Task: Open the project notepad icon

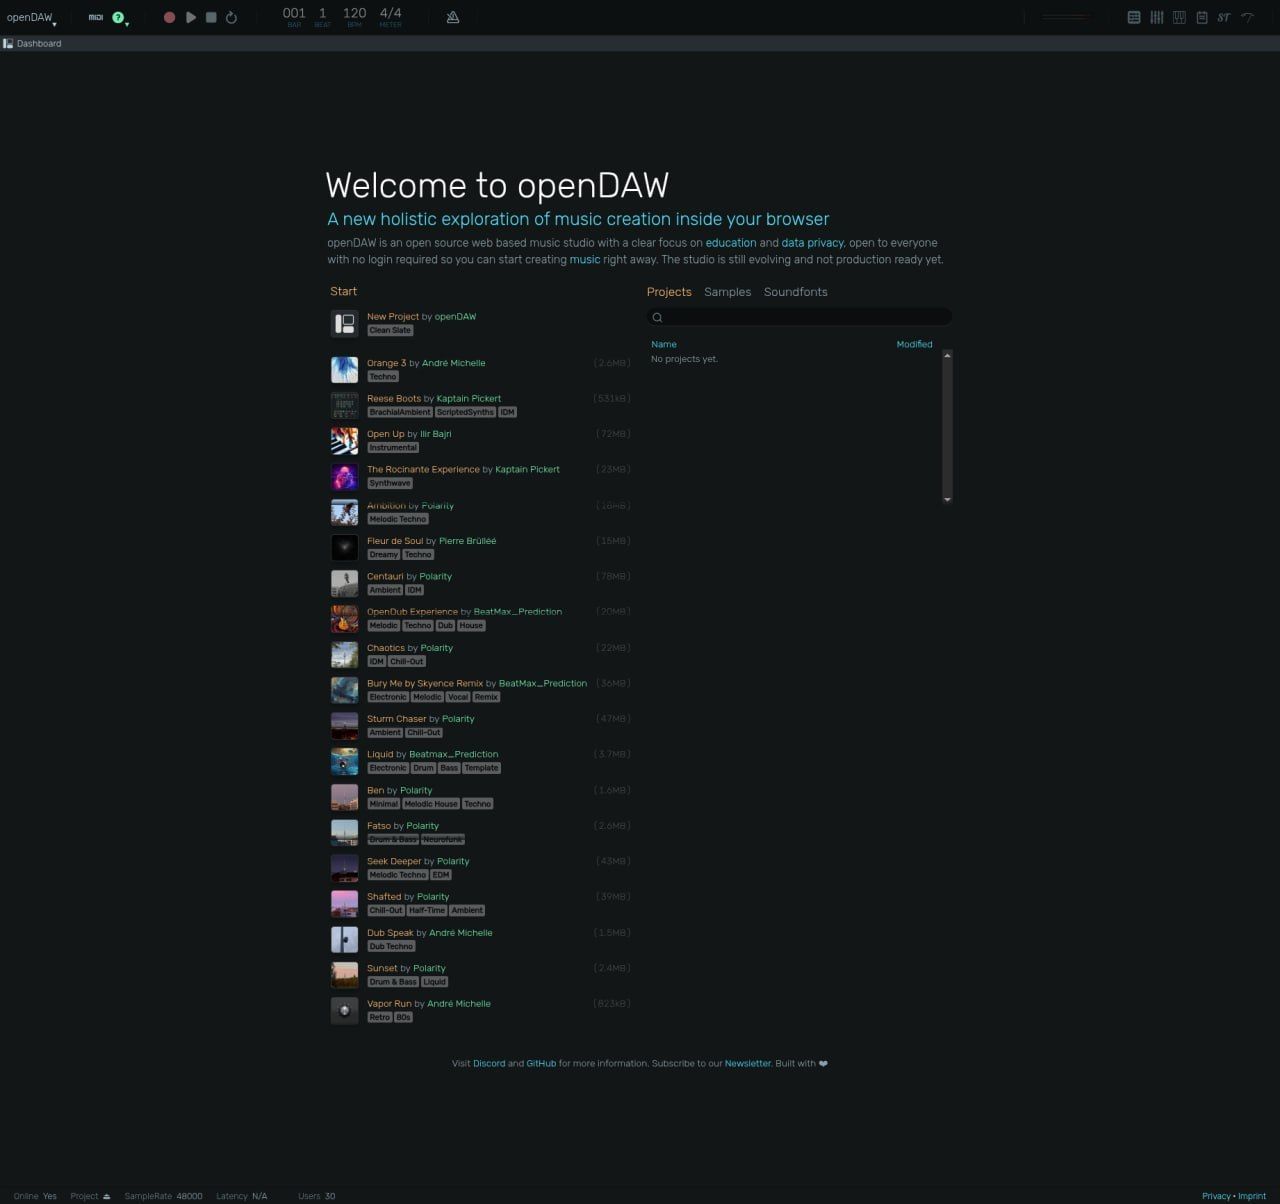Action: pos(1202,17)
